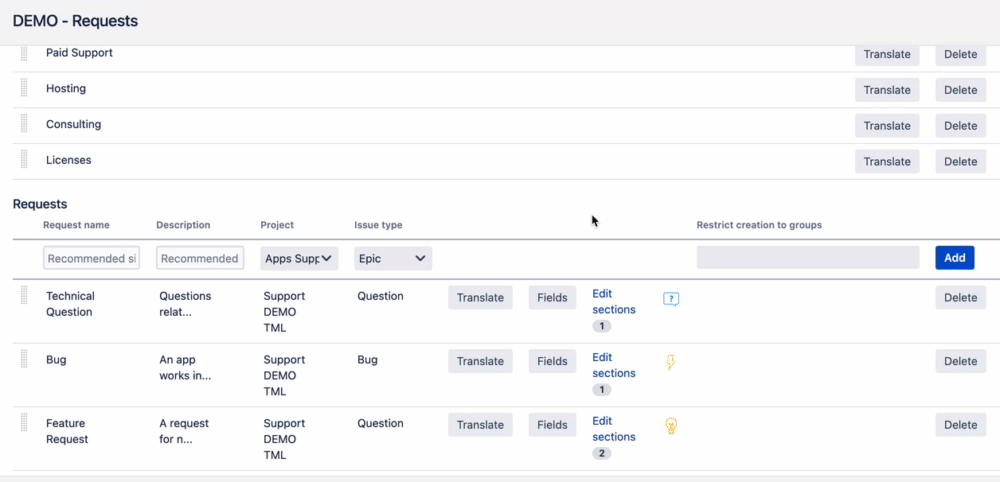Image resolution: width=1000 pixels, height=482 pixels.
Task: Click the question mark icon for Technical Question
Action: 671,299
